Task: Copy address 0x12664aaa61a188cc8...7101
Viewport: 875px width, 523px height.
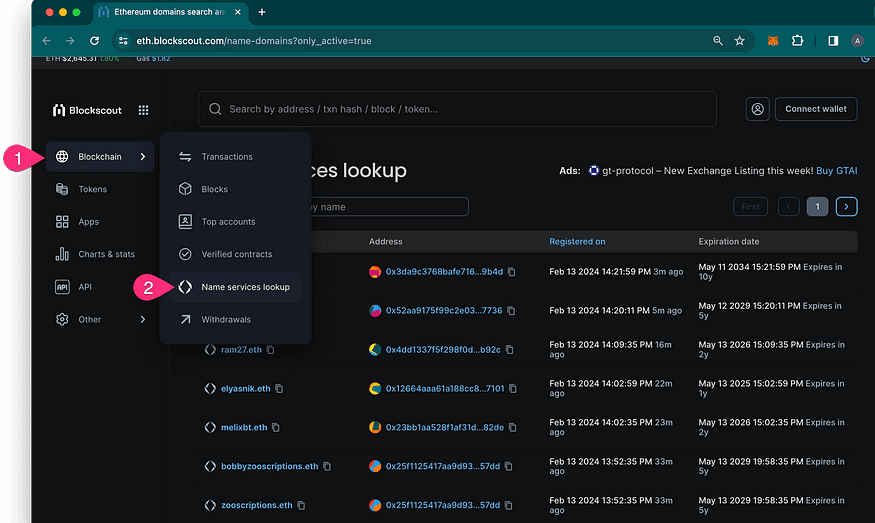Action: [x=512, y=388]
